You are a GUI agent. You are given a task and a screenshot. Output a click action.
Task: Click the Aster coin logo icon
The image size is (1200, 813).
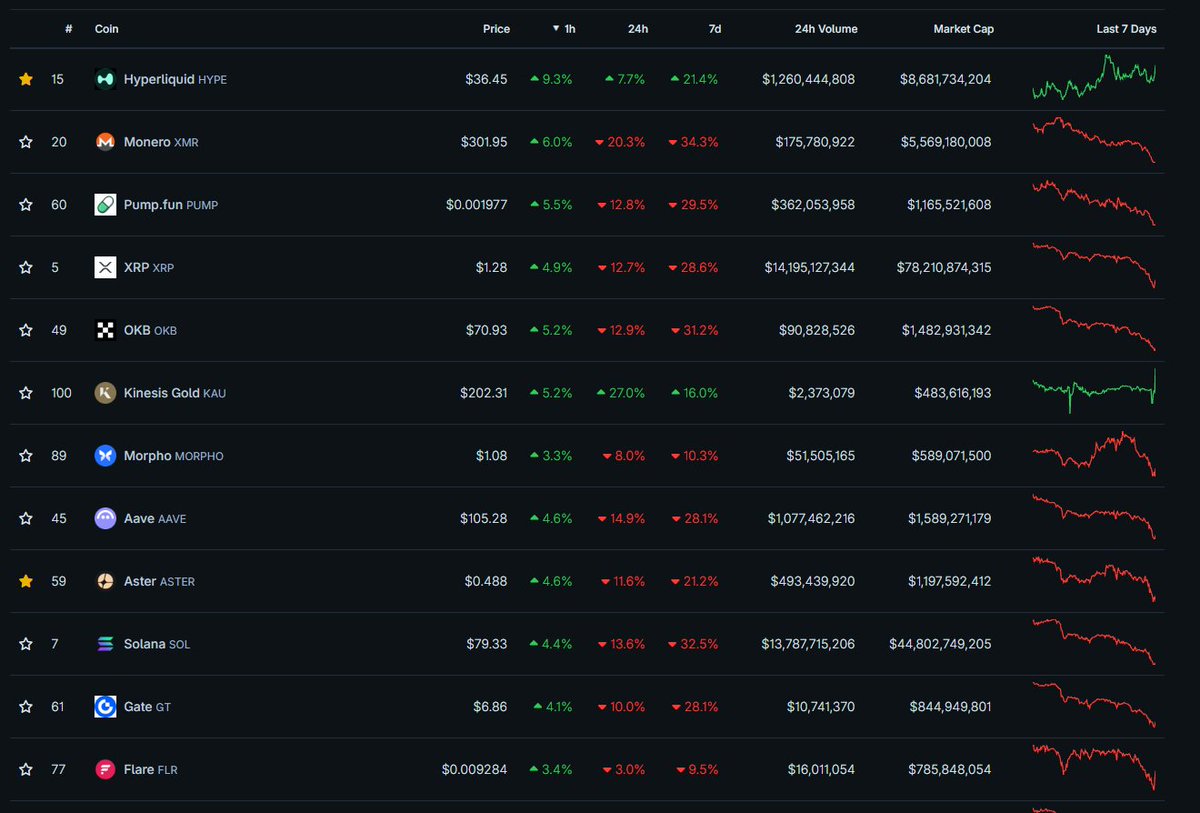105,581
